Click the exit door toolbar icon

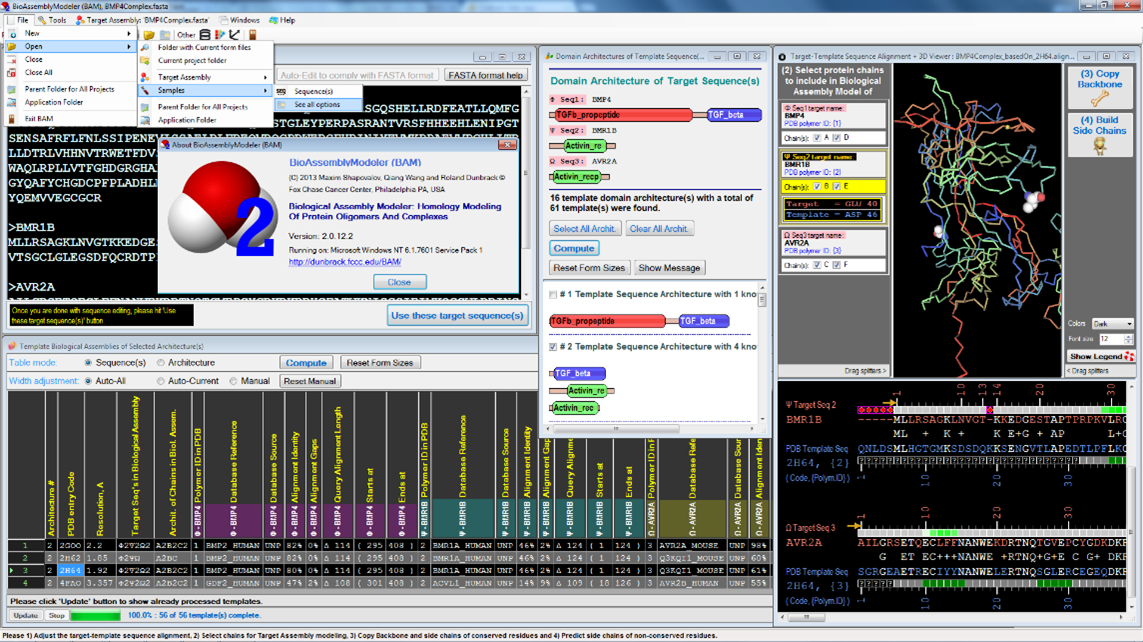point(252,34)
